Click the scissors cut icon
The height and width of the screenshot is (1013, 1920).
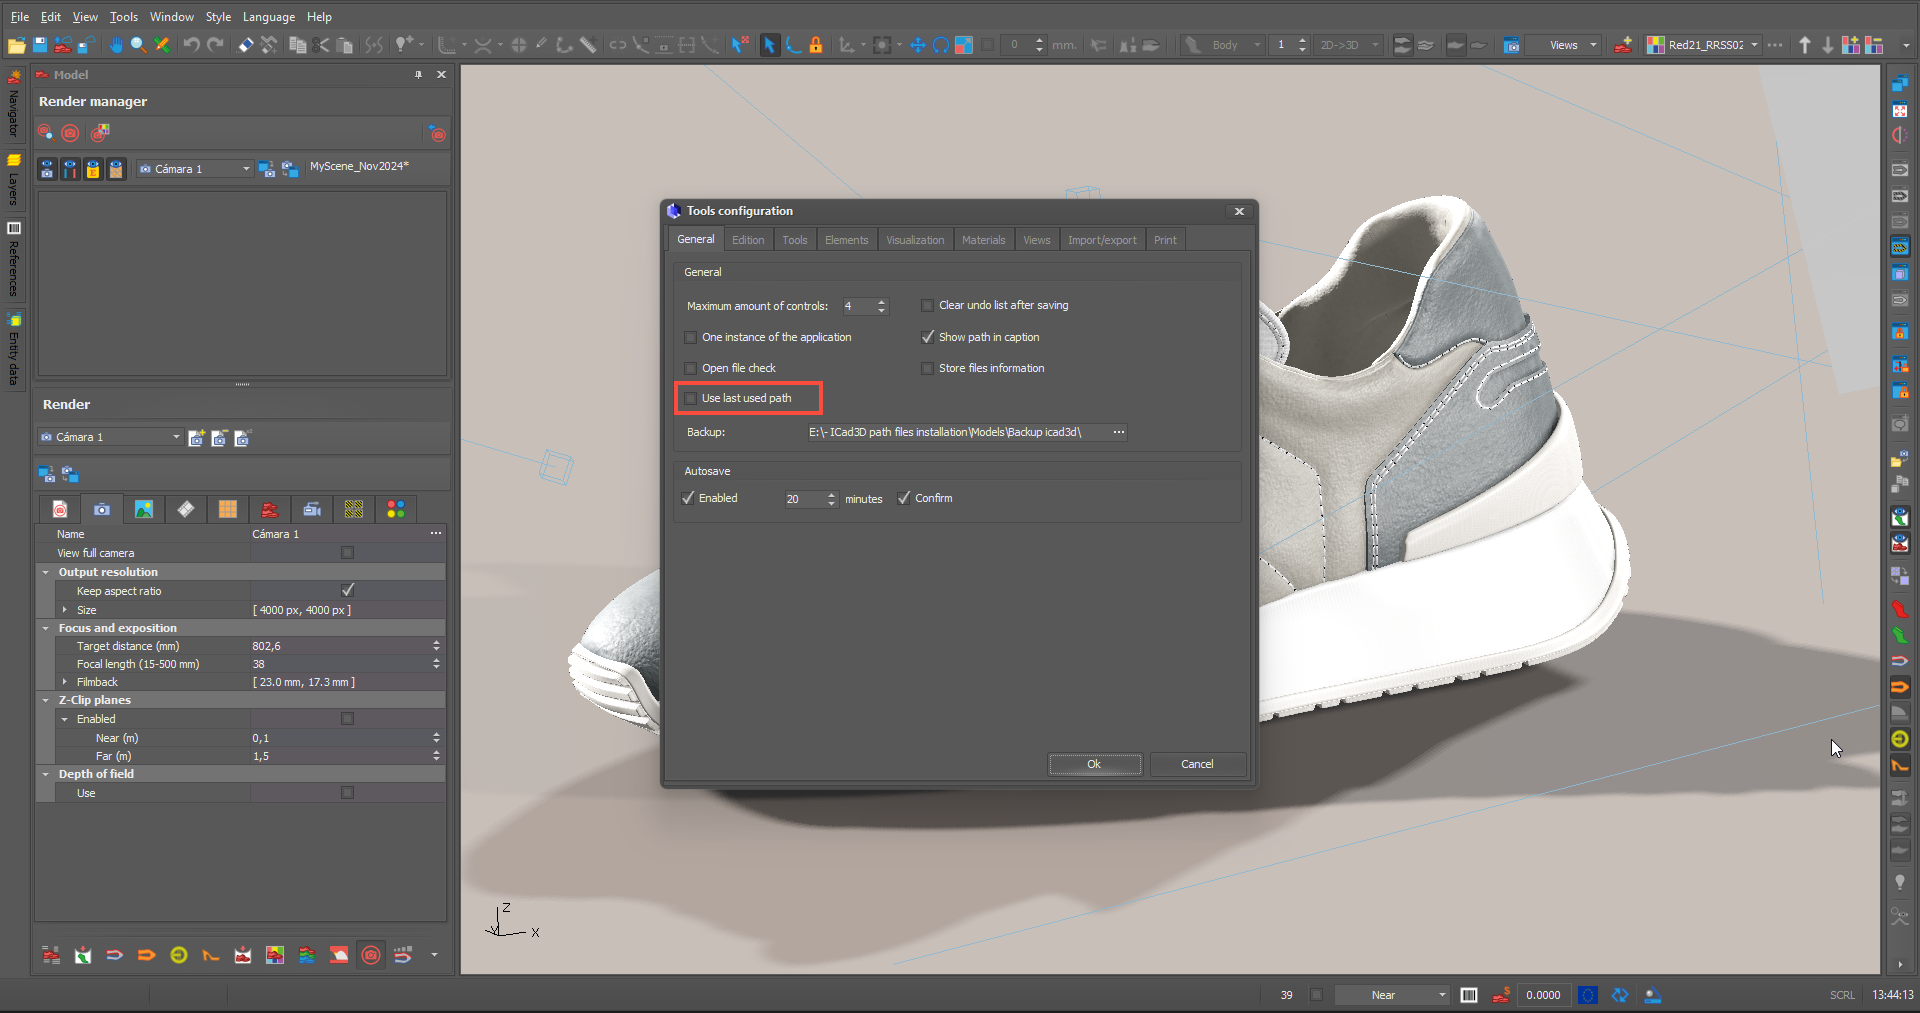[x=321, y=45]
